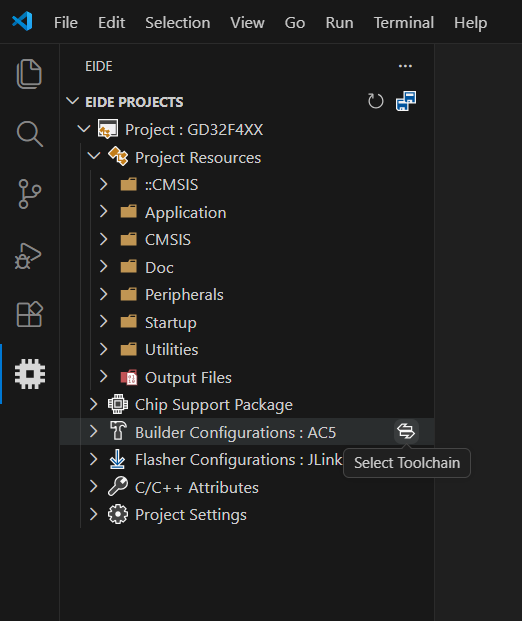Screen dimensions: 522x621
Task: Expand the ::CMSIS folder chevron
Action: click(x=103, y=184)
